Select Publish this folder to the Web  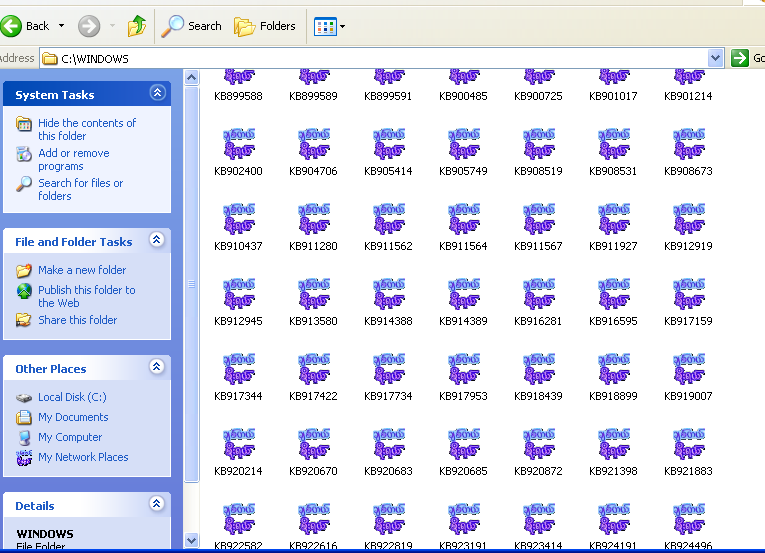(87, 296)
